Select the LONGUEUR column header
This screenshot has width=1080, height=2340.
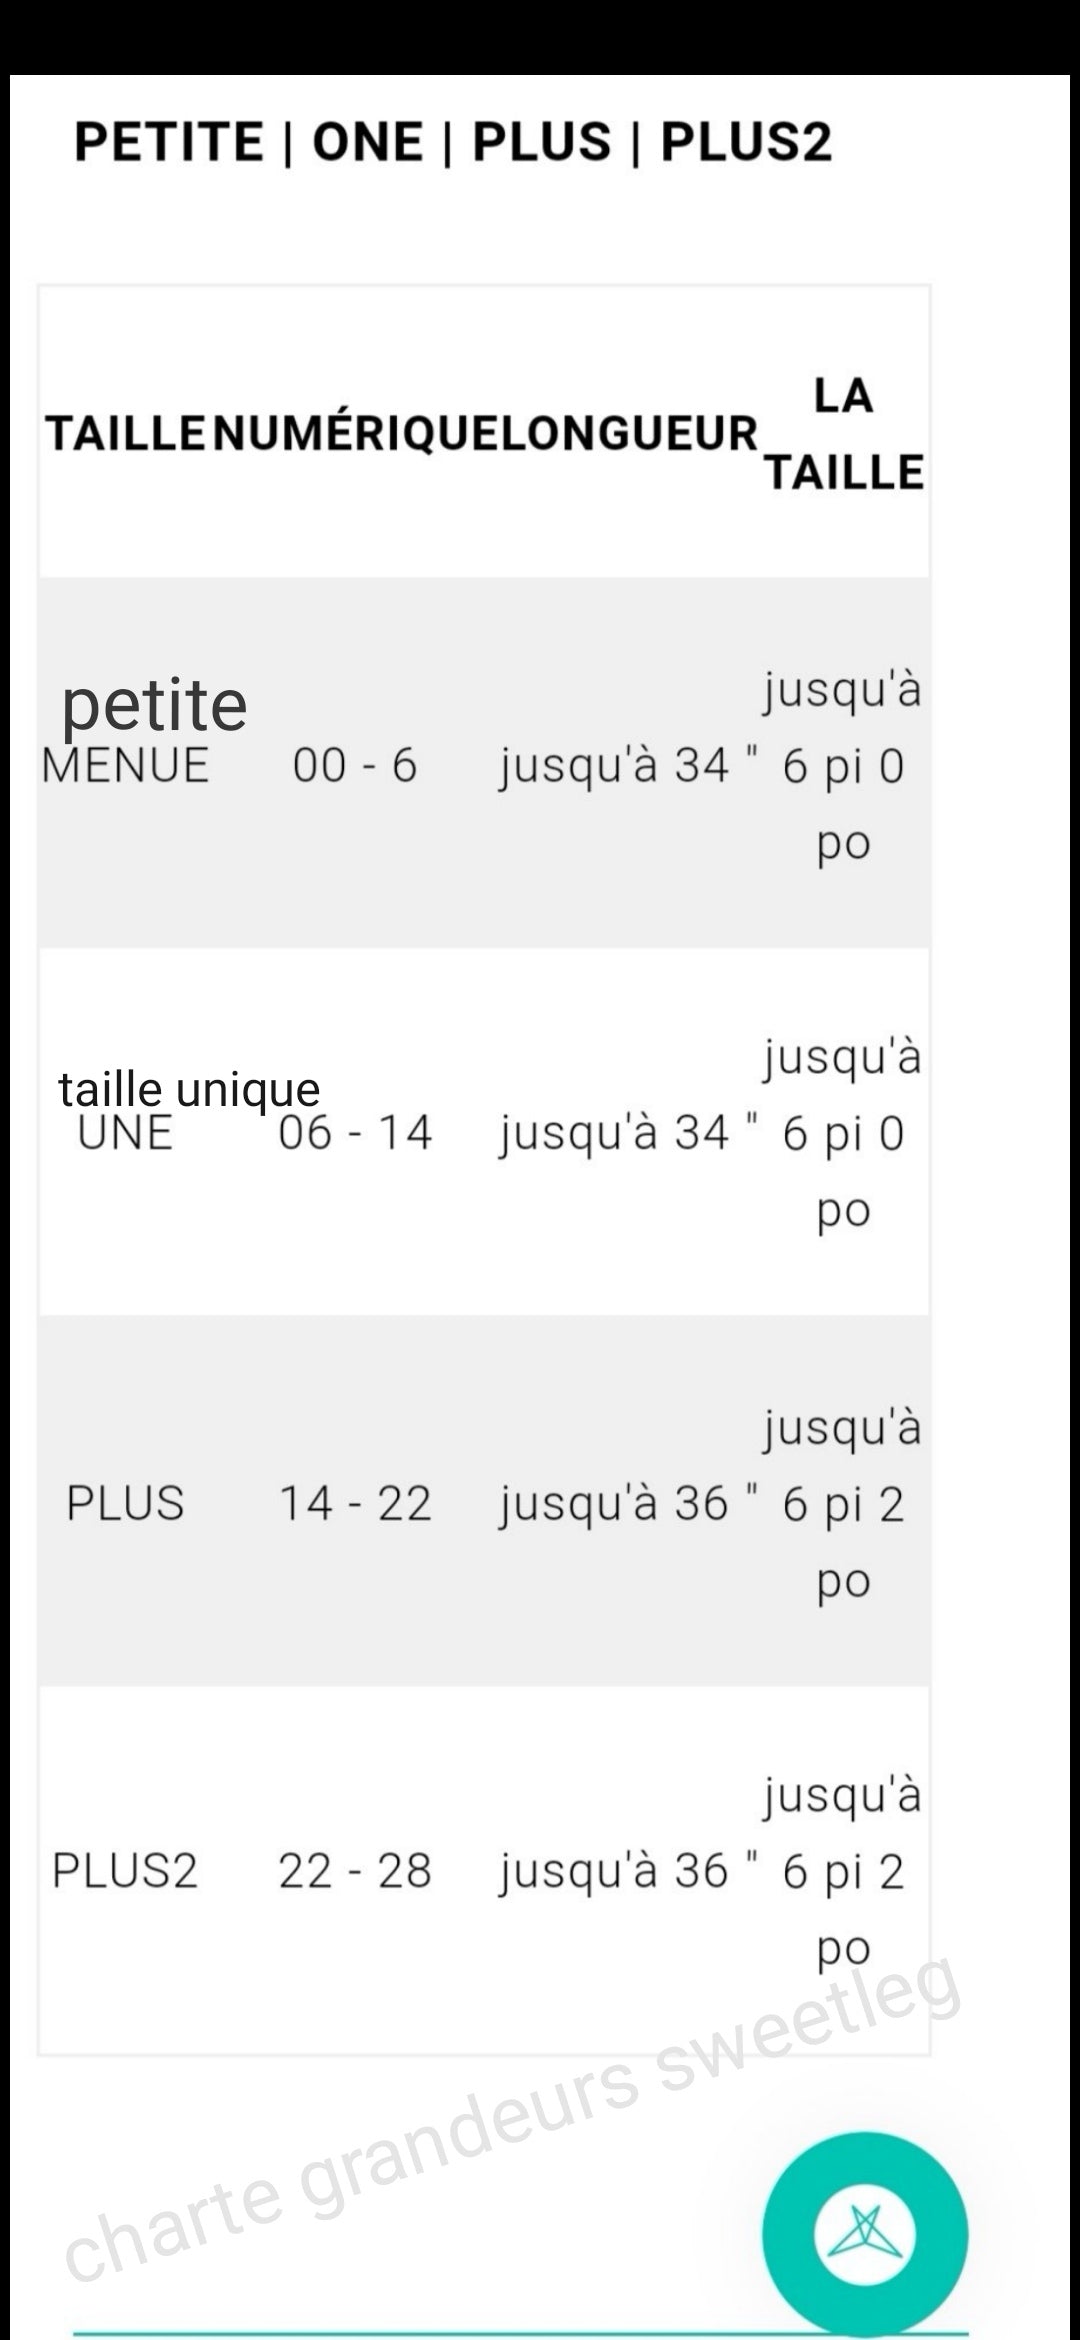[629, 434]
